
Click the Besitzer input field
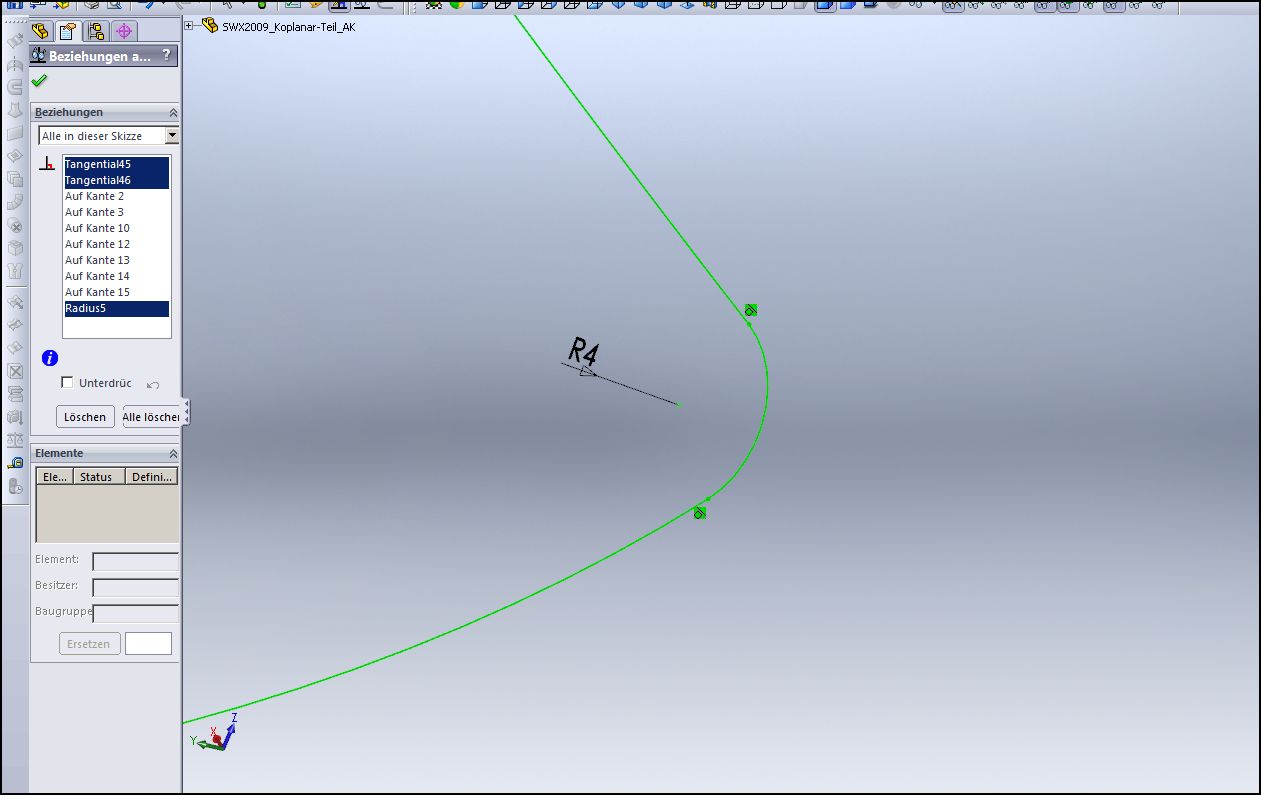(x=136, y=588)
